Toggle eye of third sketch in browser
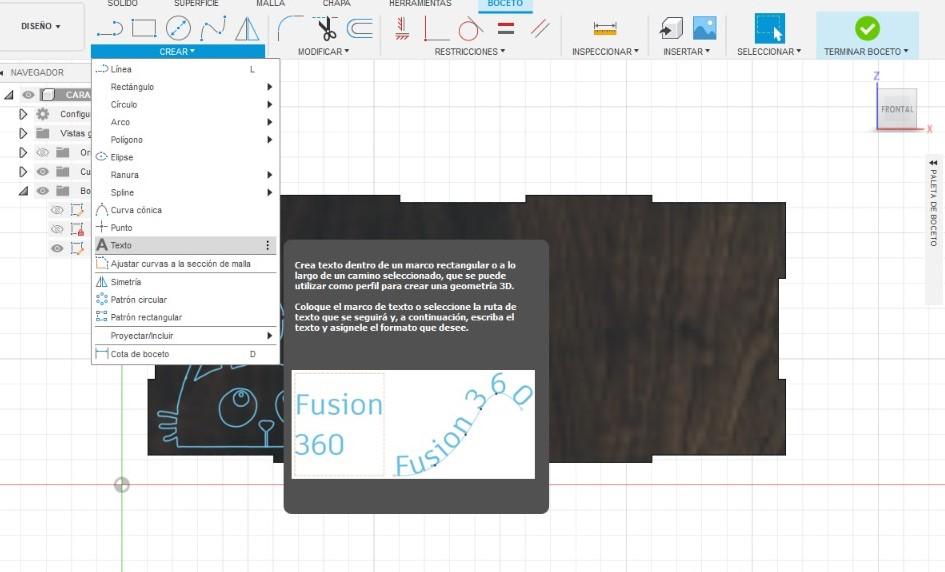This screenshot has width=945, height=572. coord(57,248)
